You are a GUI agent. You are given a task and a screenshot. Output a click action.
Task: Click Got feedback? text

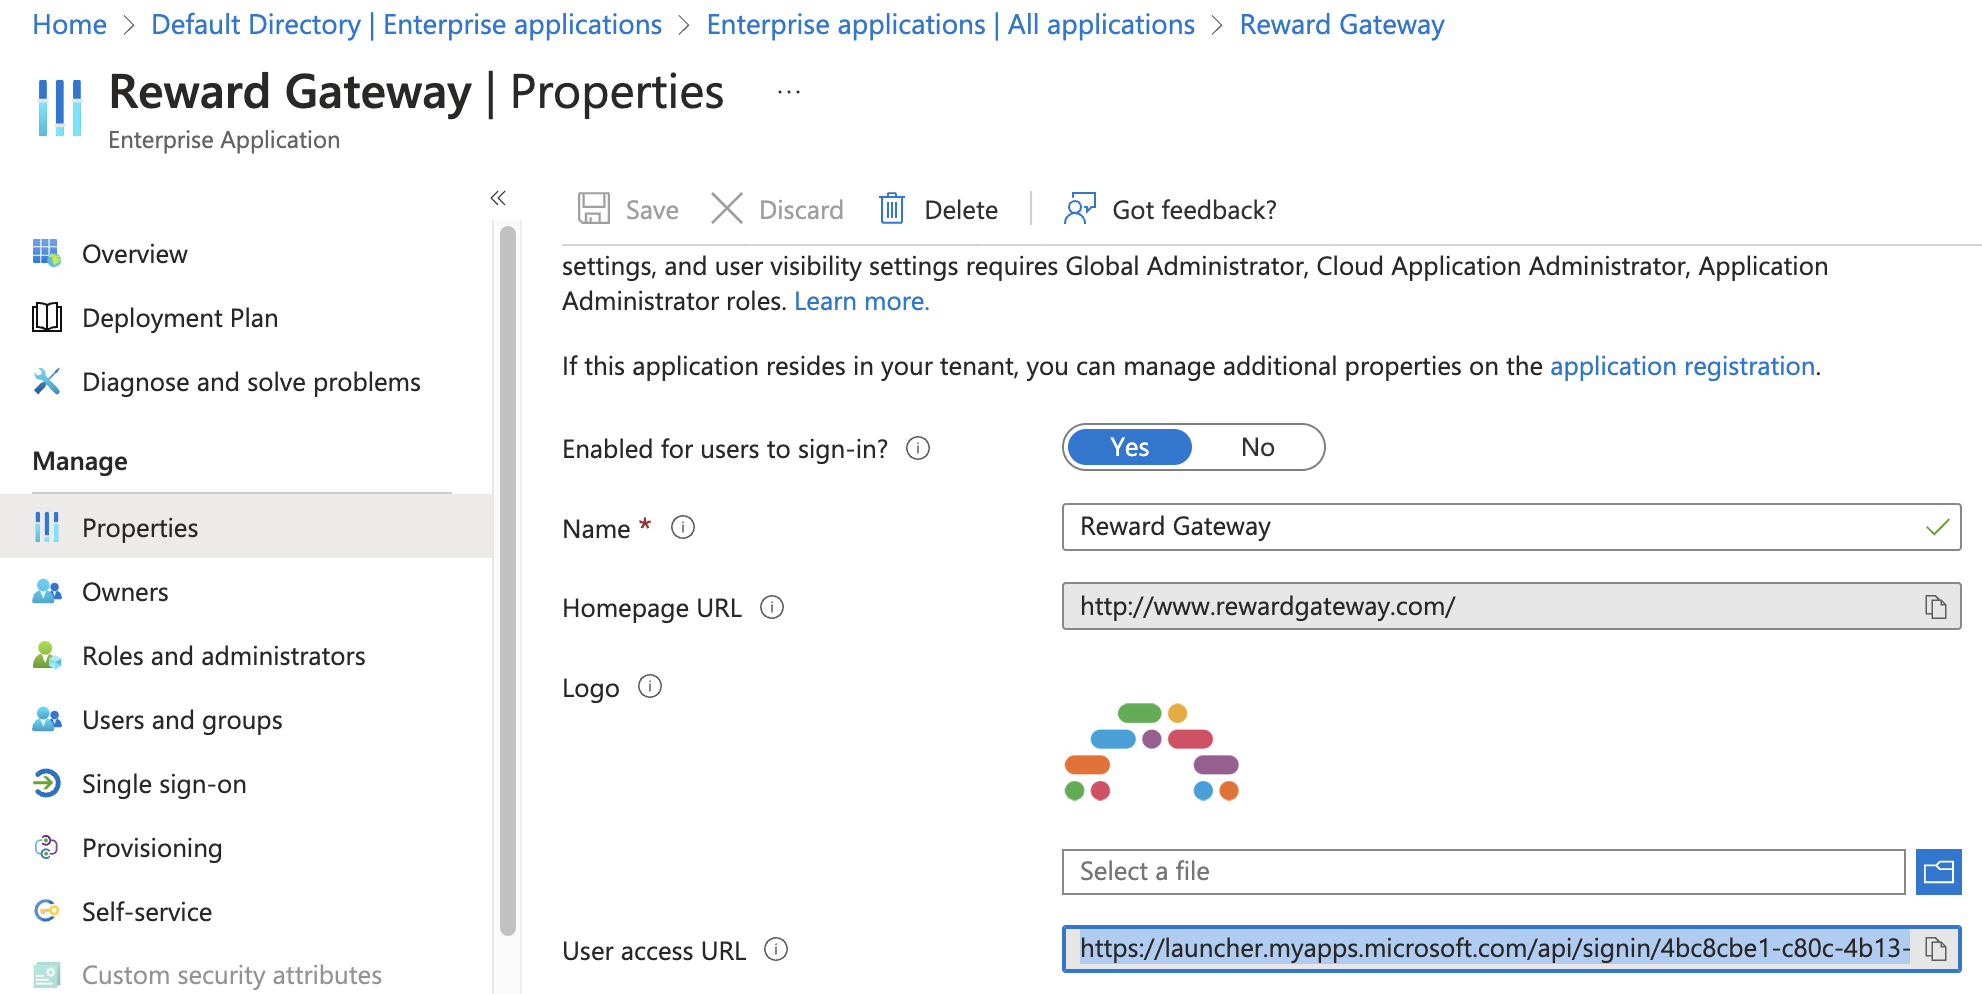[x=1194, y=210]
